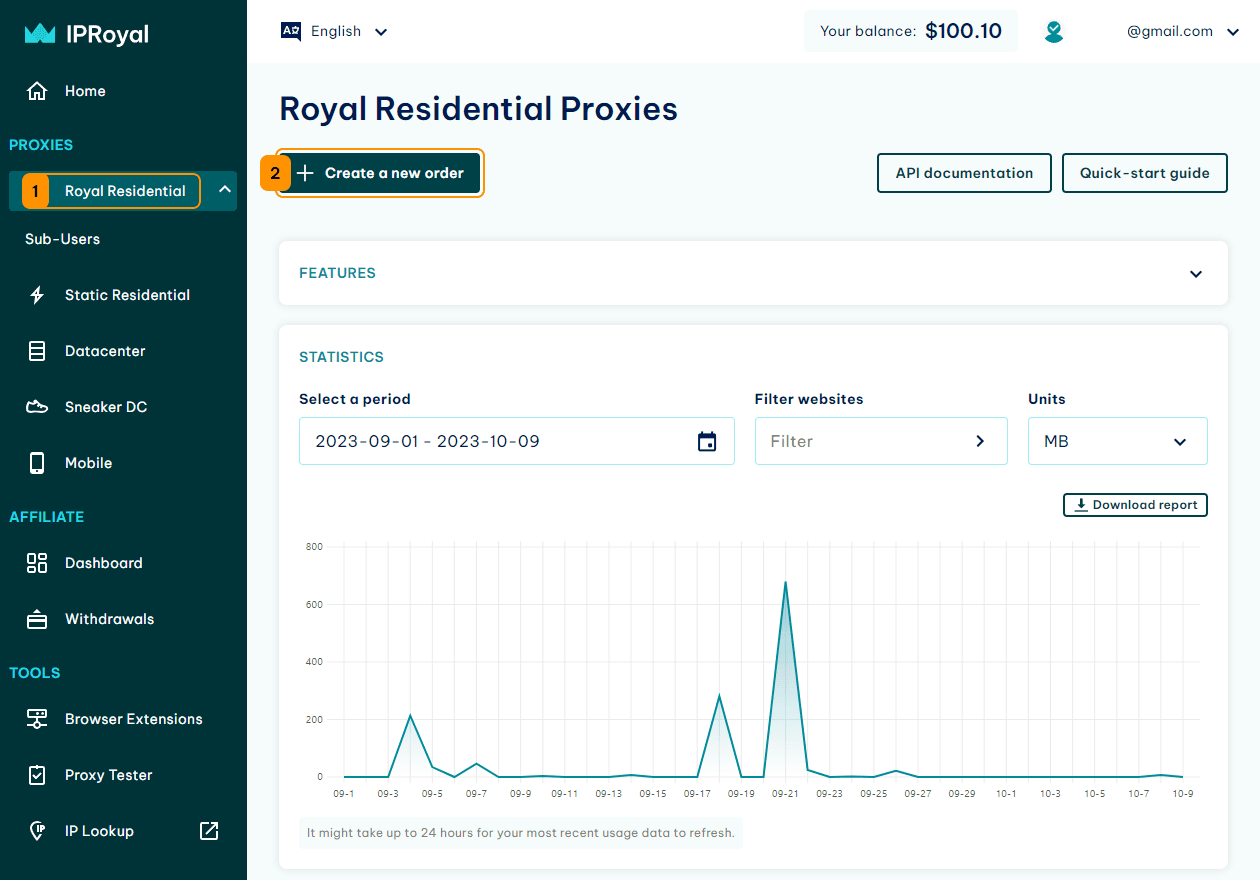Click the FEATURES section heading
Image resolution: width=1260 pixels, height=880 pixels.
pos(338,273)
